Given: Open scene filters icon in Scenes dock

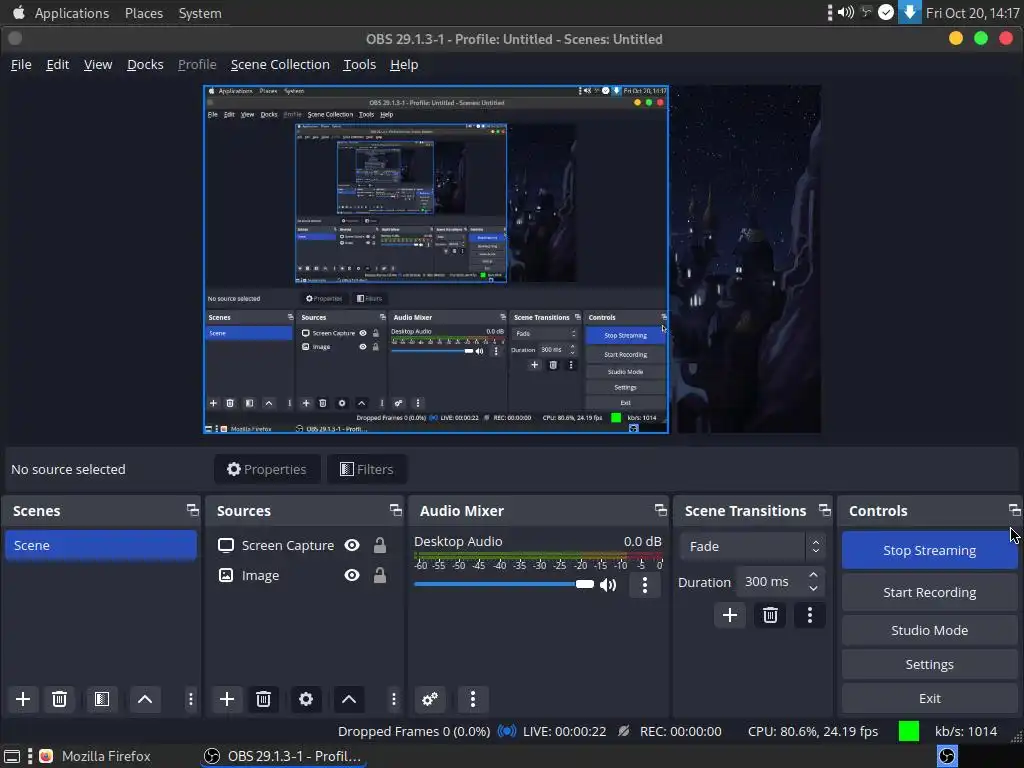Looking at the screenshot, I should point(102,699).
